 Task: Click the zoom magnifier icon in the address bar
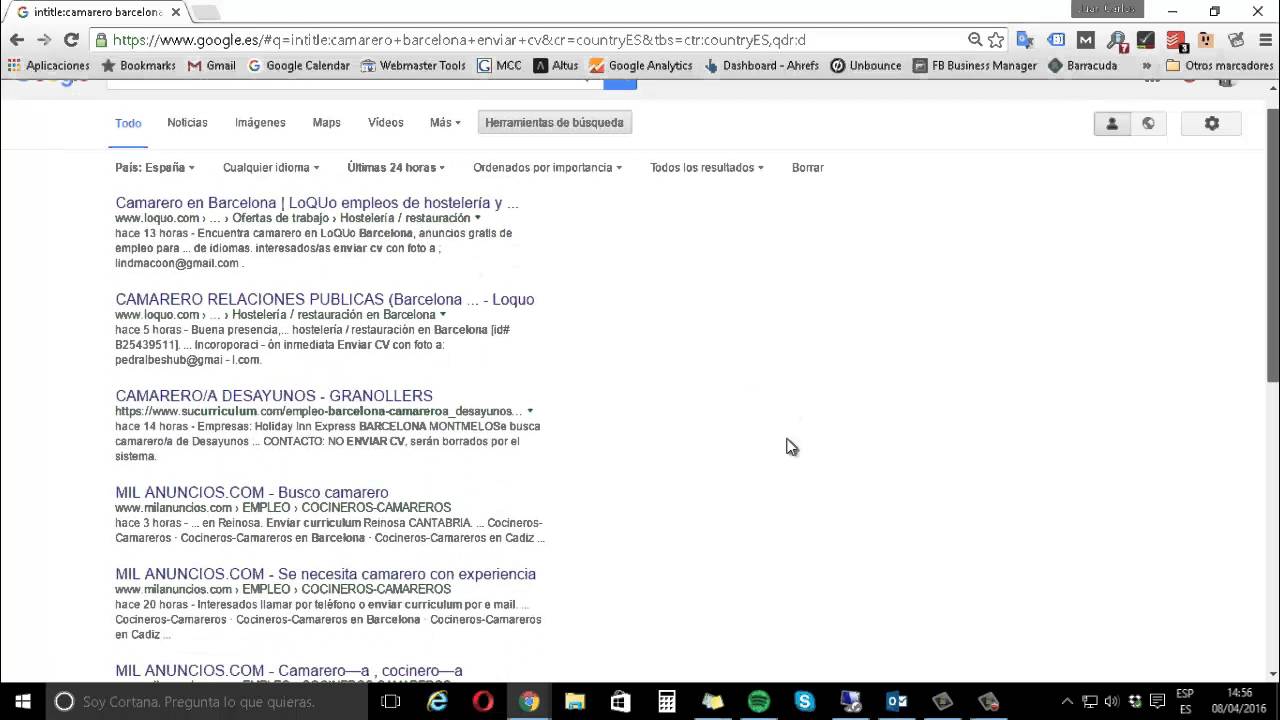pos(975,40)
